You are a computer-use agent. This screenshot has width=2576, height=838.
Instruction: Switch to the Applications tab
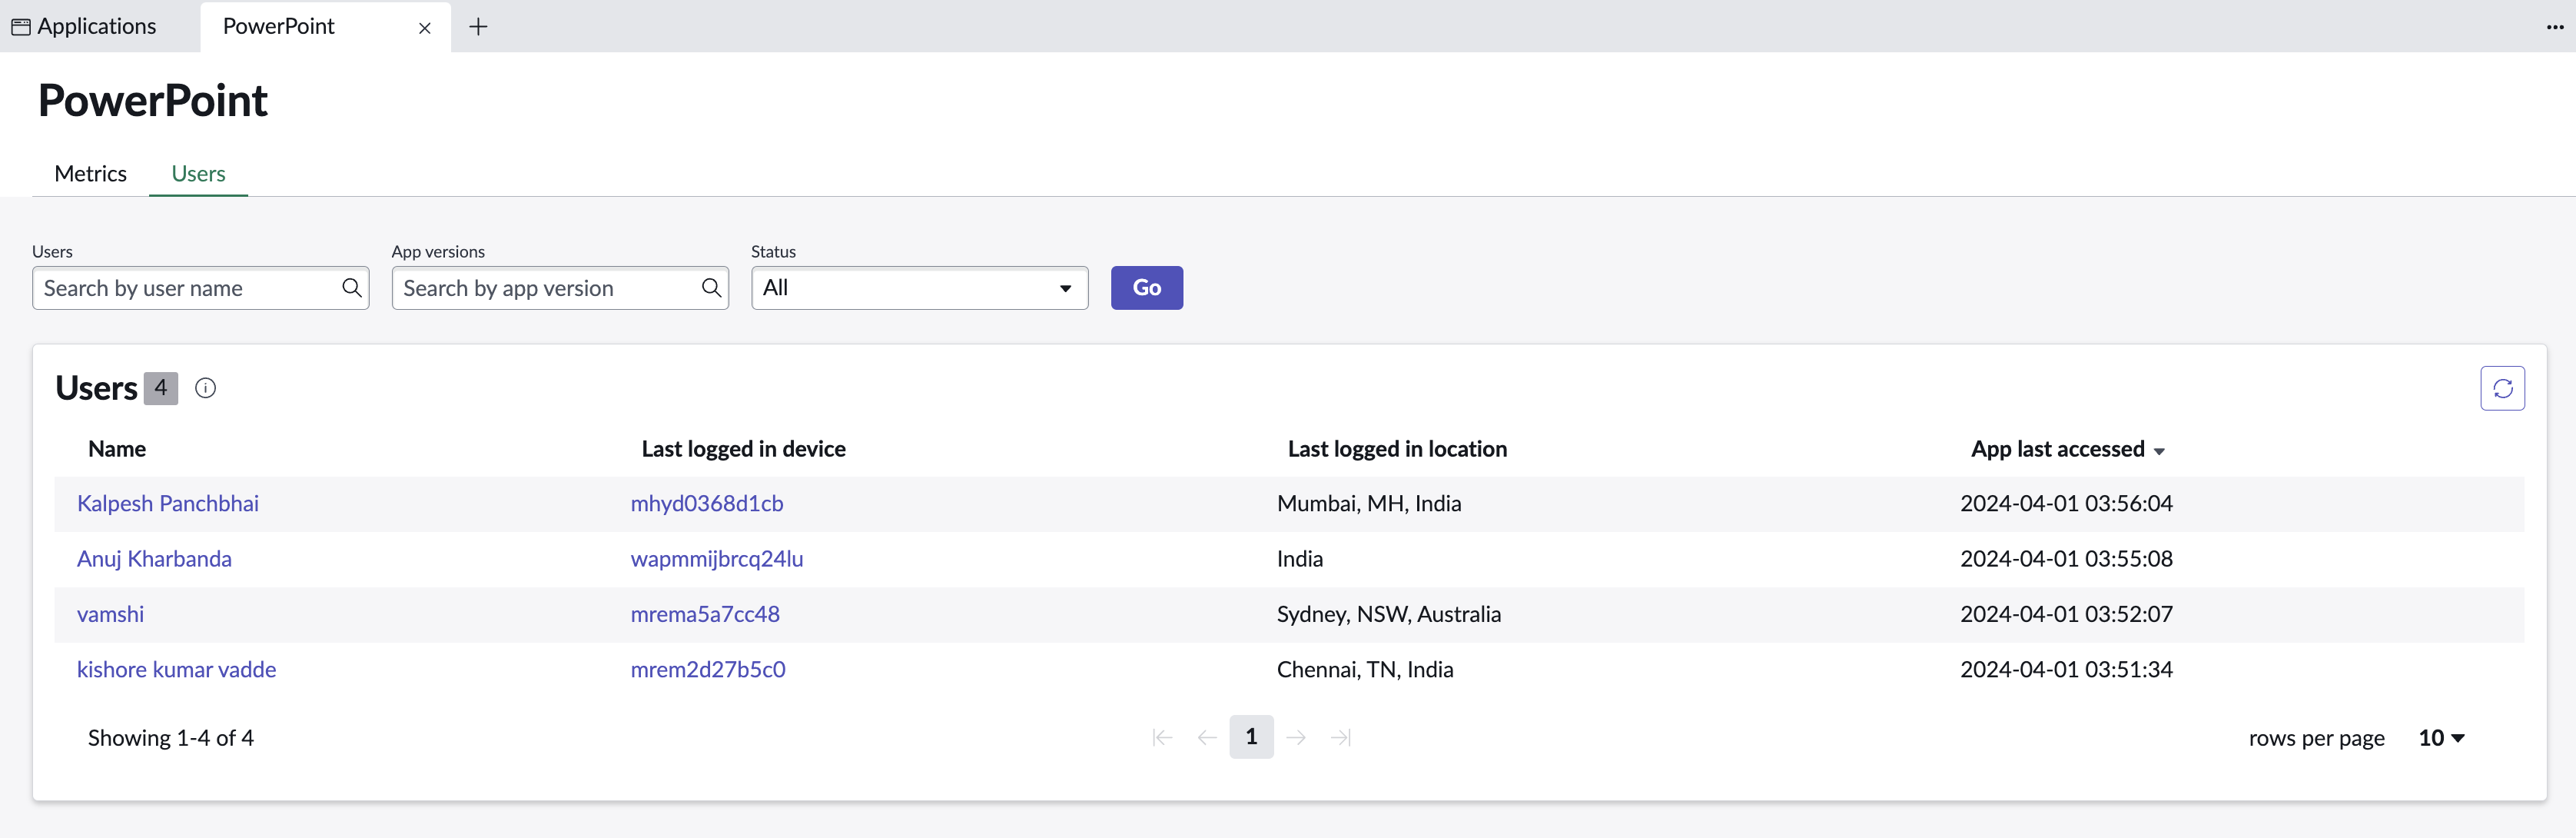coord(84,27)
